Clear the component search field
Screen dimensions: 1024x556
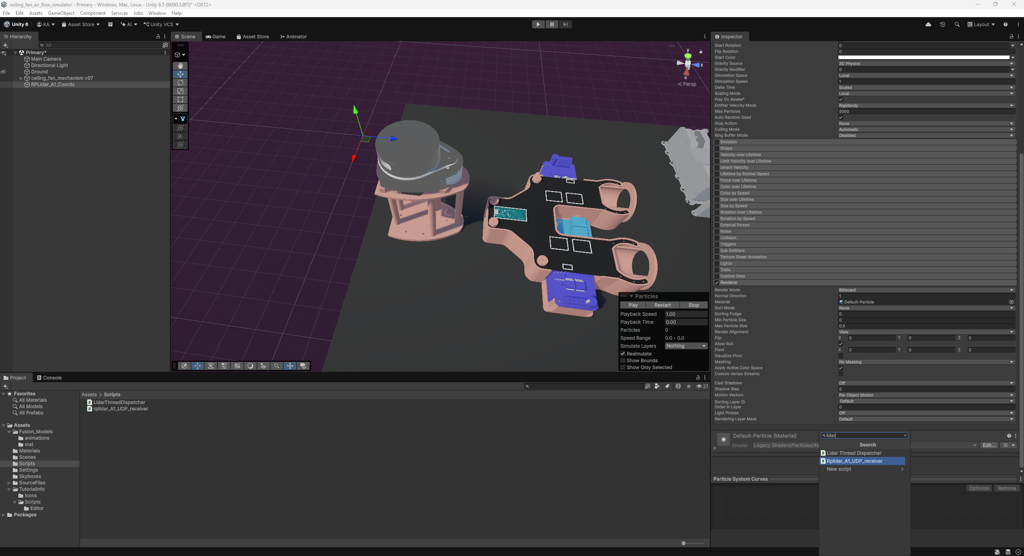point(905,435)
